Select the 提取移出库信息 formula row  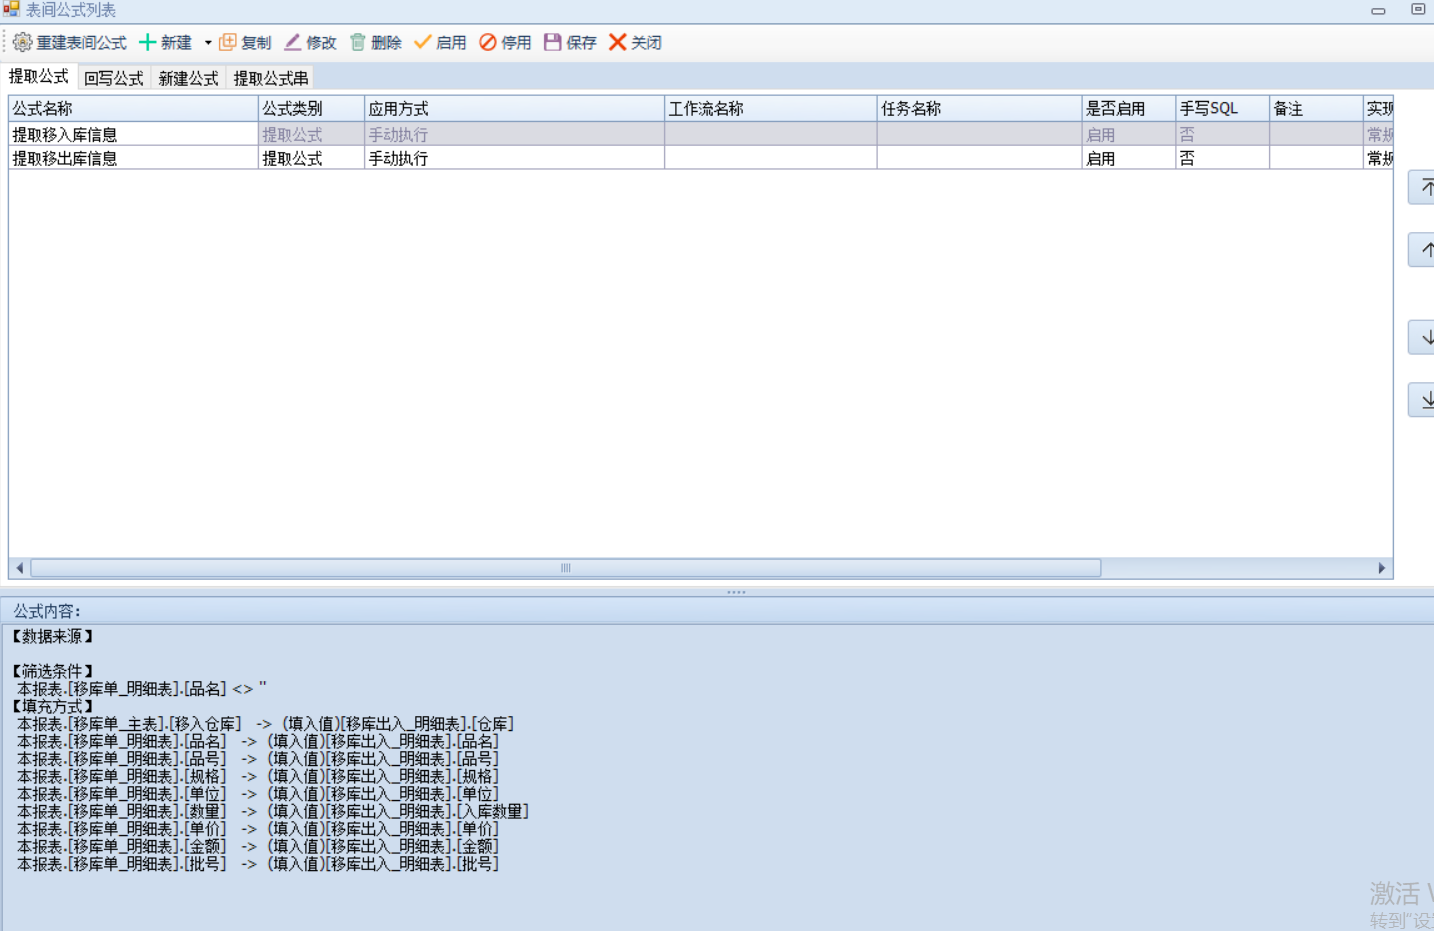pos(65,158)
